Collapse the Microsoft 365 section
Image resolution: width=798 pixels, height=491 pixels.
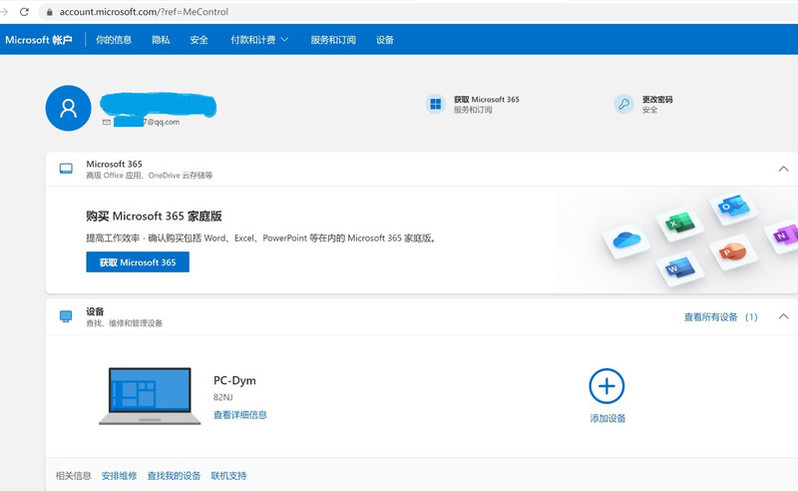783,169
